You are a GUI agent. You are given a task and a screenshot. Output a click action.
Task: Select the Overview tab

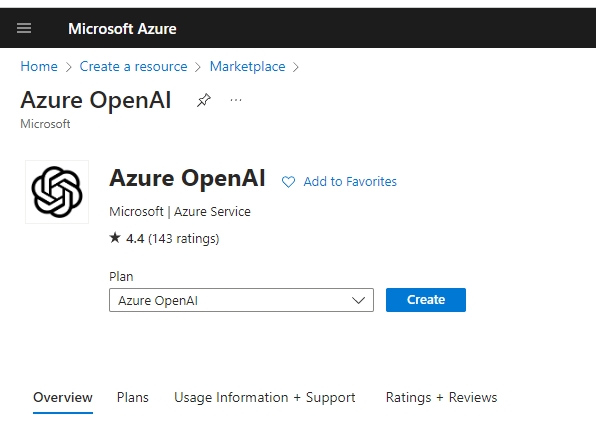(63, 397)
